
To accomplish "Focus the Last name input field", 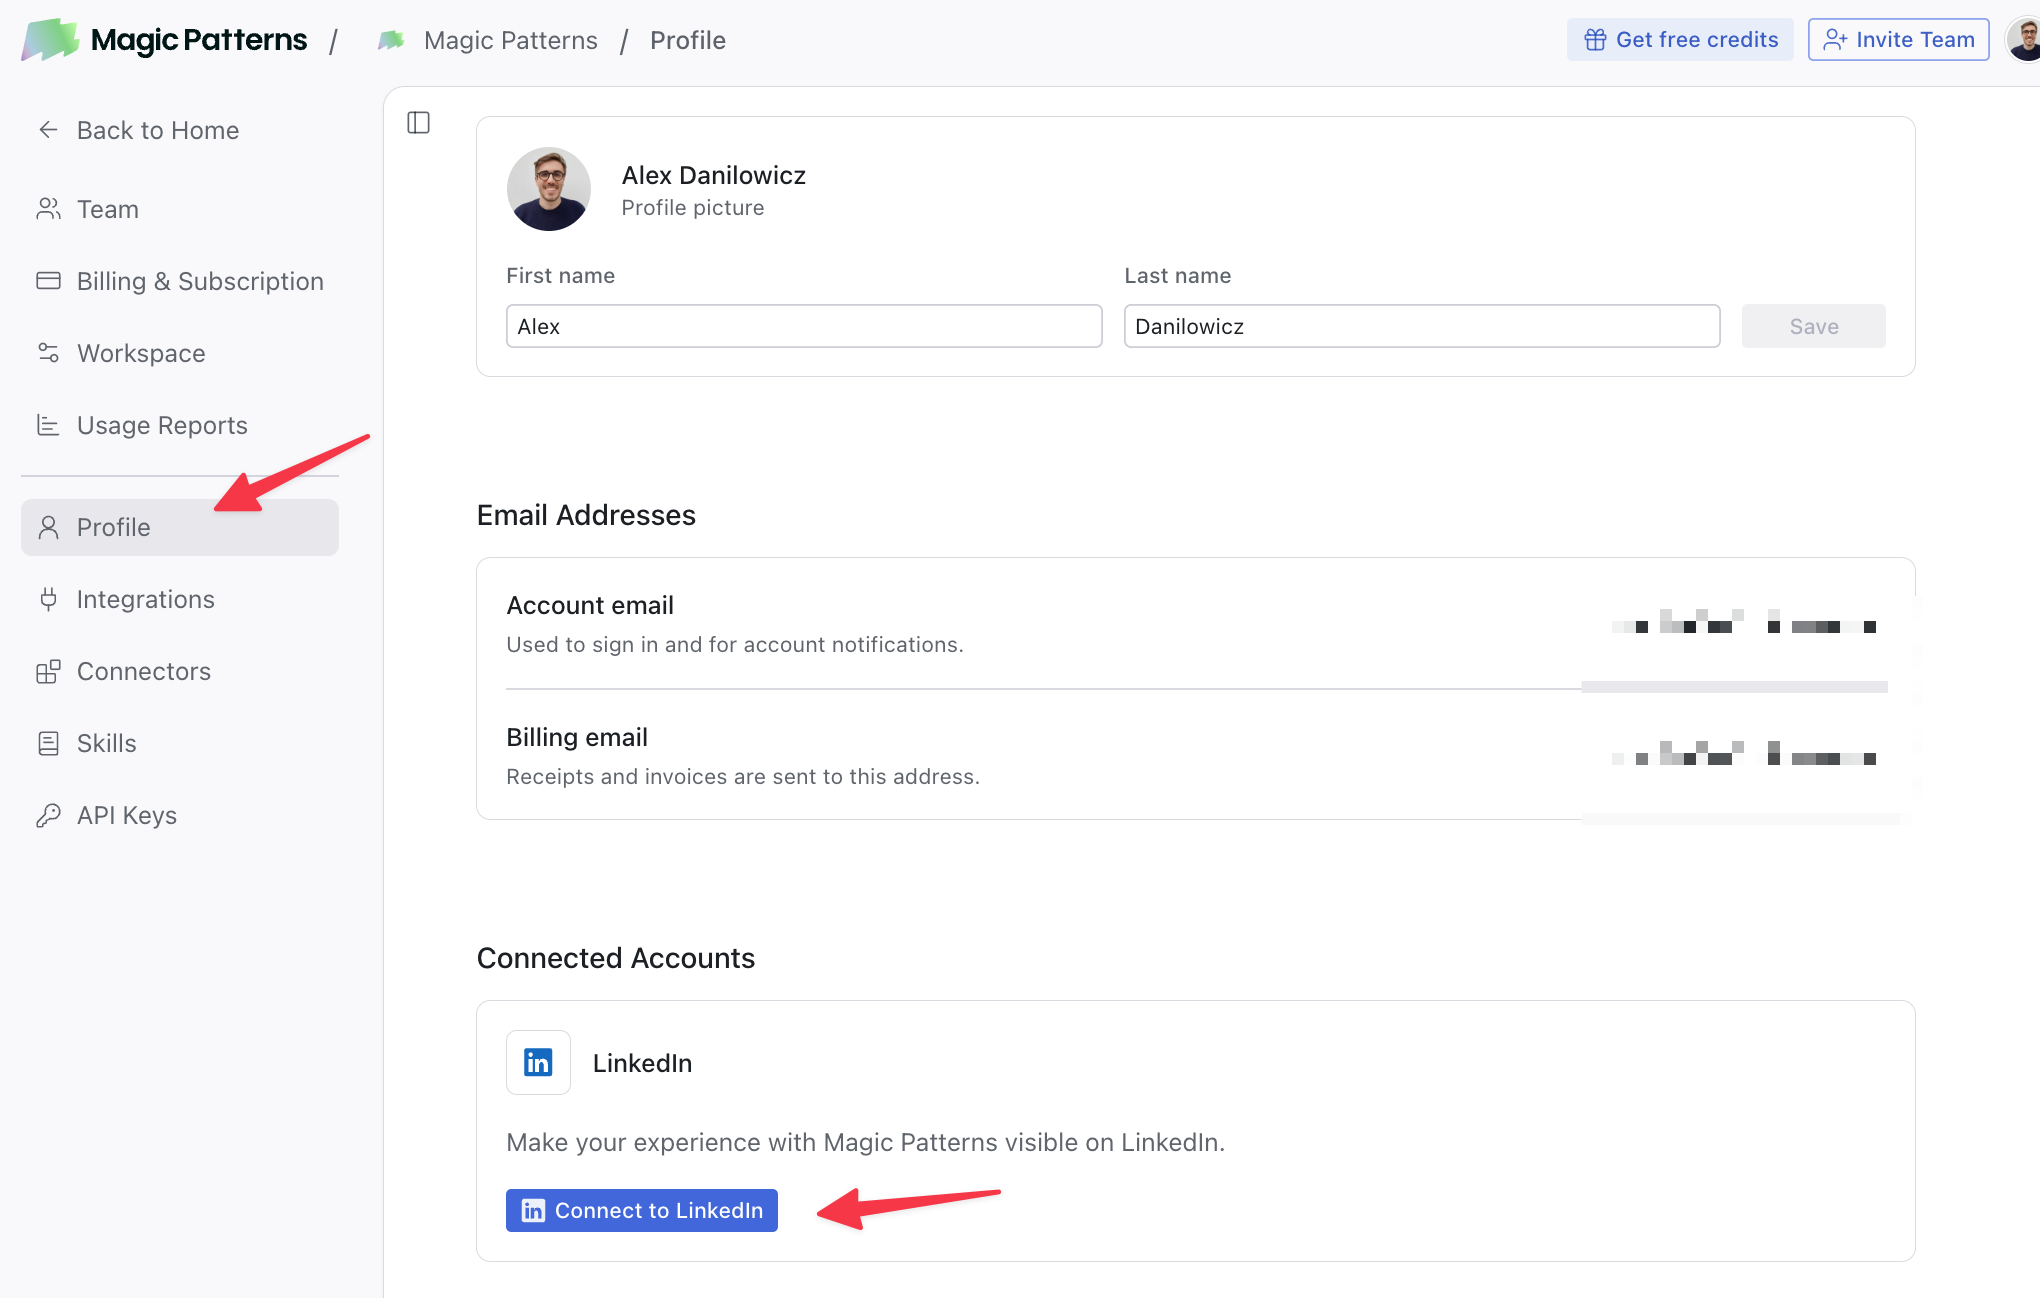I will pyautogui.click(x=1422, y=326).
